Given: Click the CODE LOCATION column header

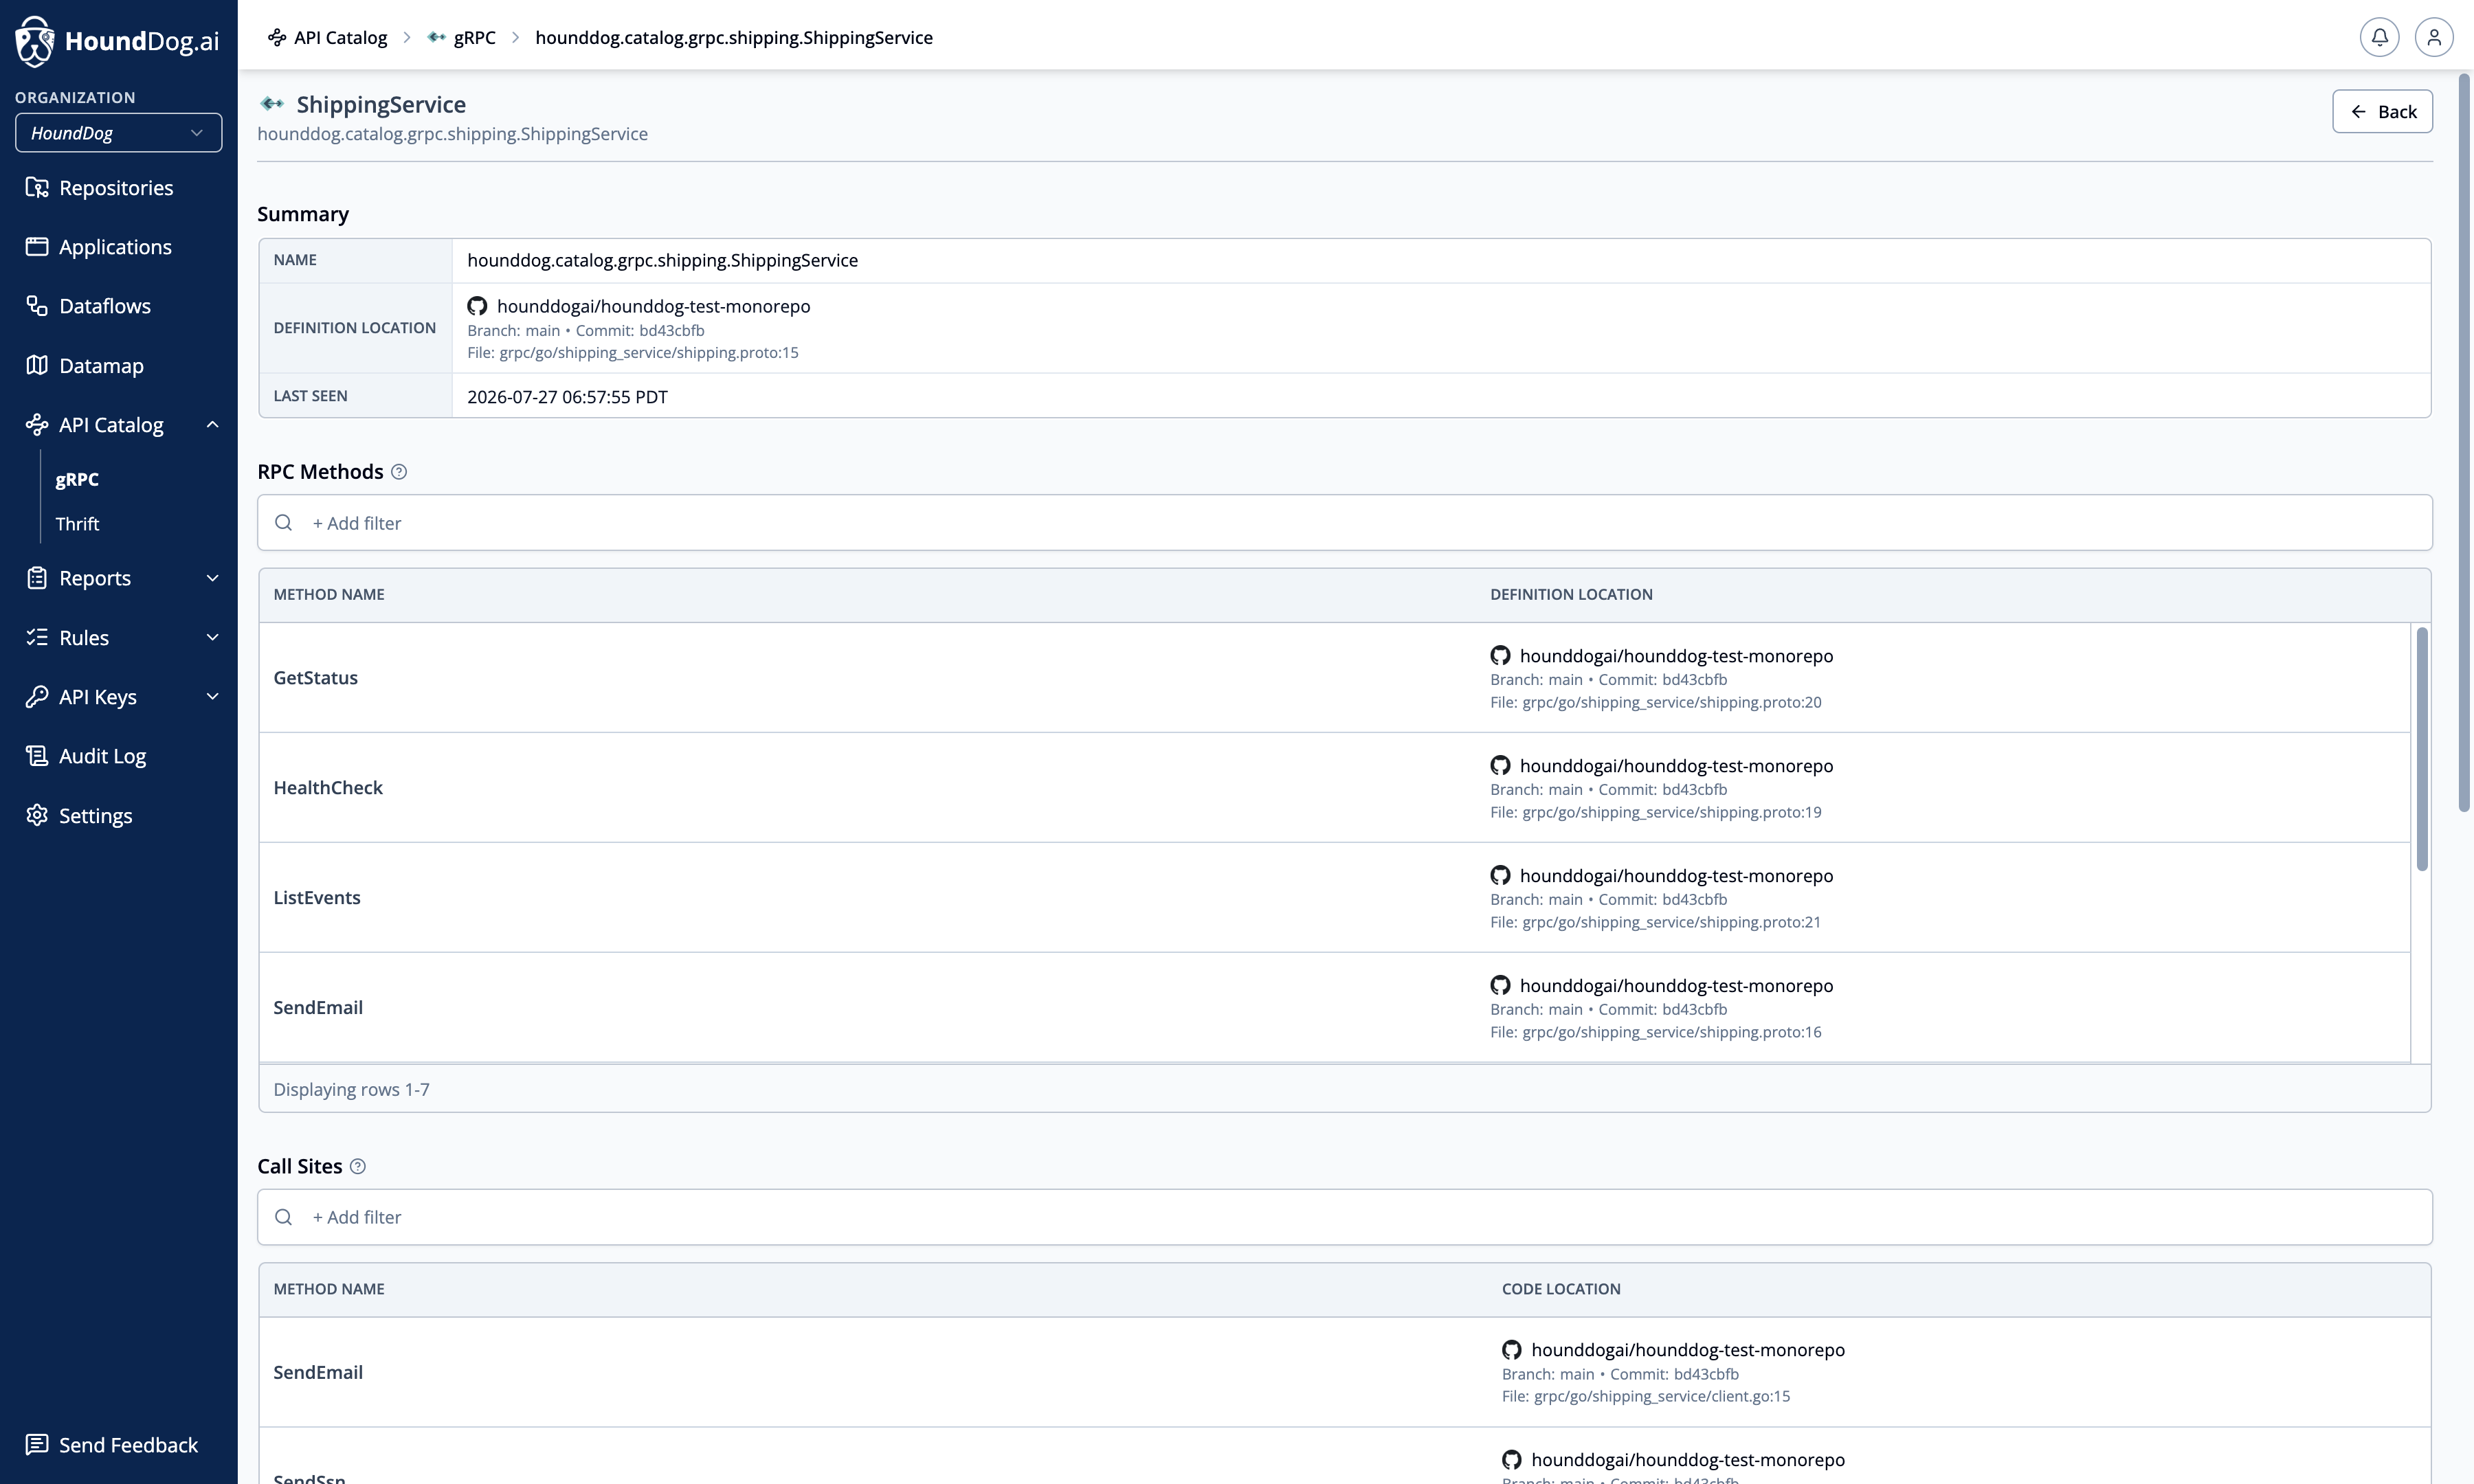Looking at the screenshot, I should pyautogui.click(x=1561, y=1289).
